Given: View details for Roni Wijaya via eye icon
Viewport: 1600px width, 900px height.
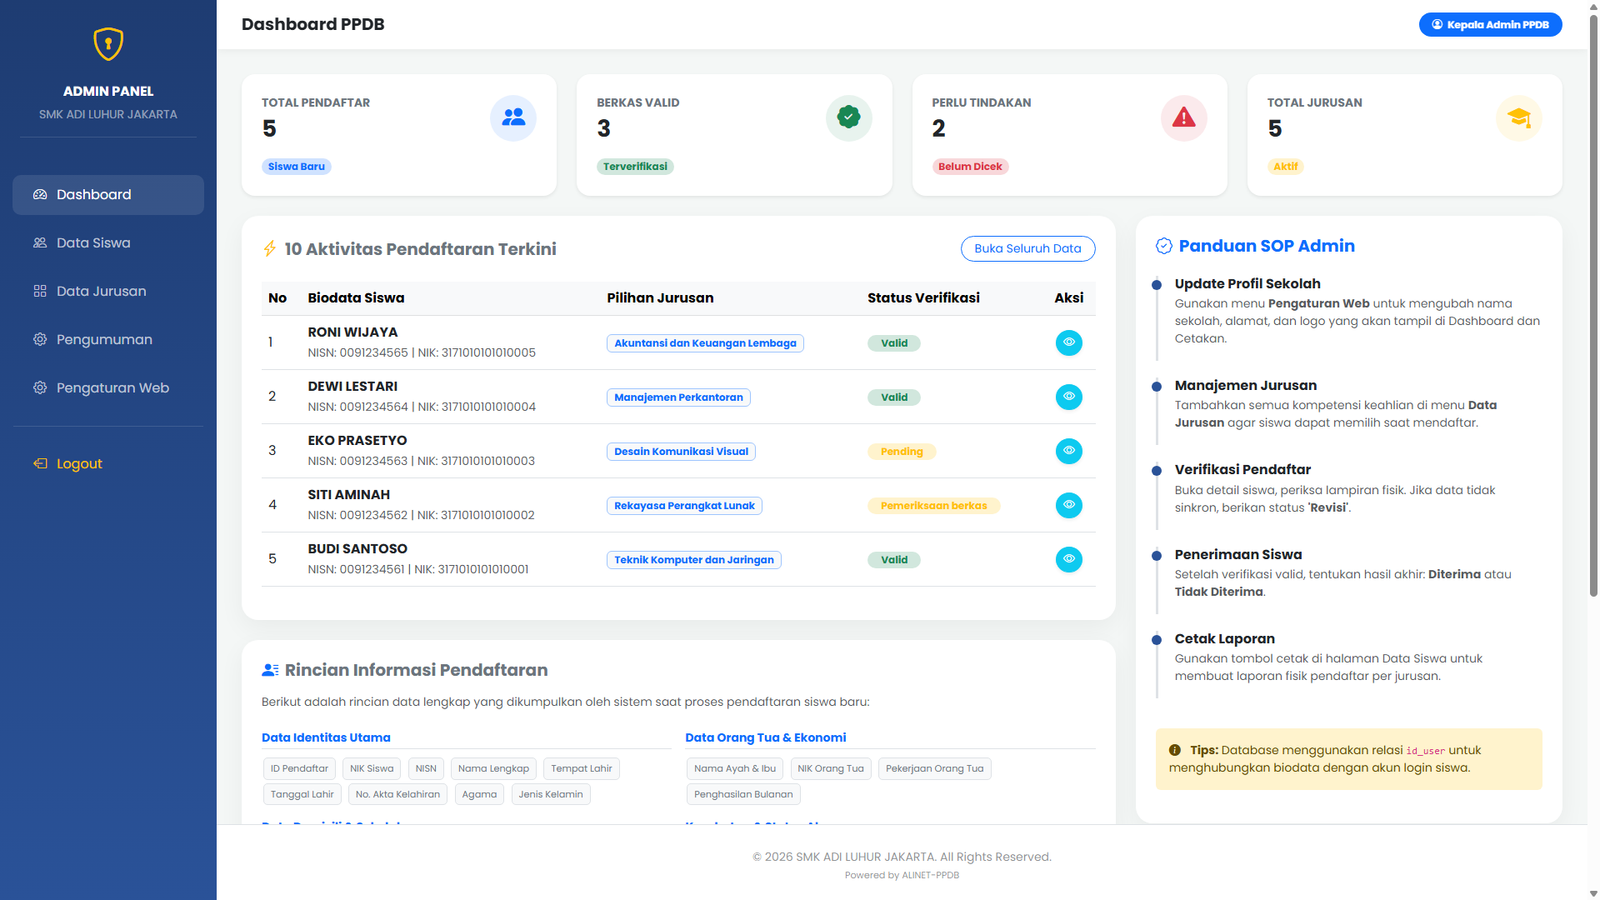Looking at the screenshot, I should coord(1068,343).
